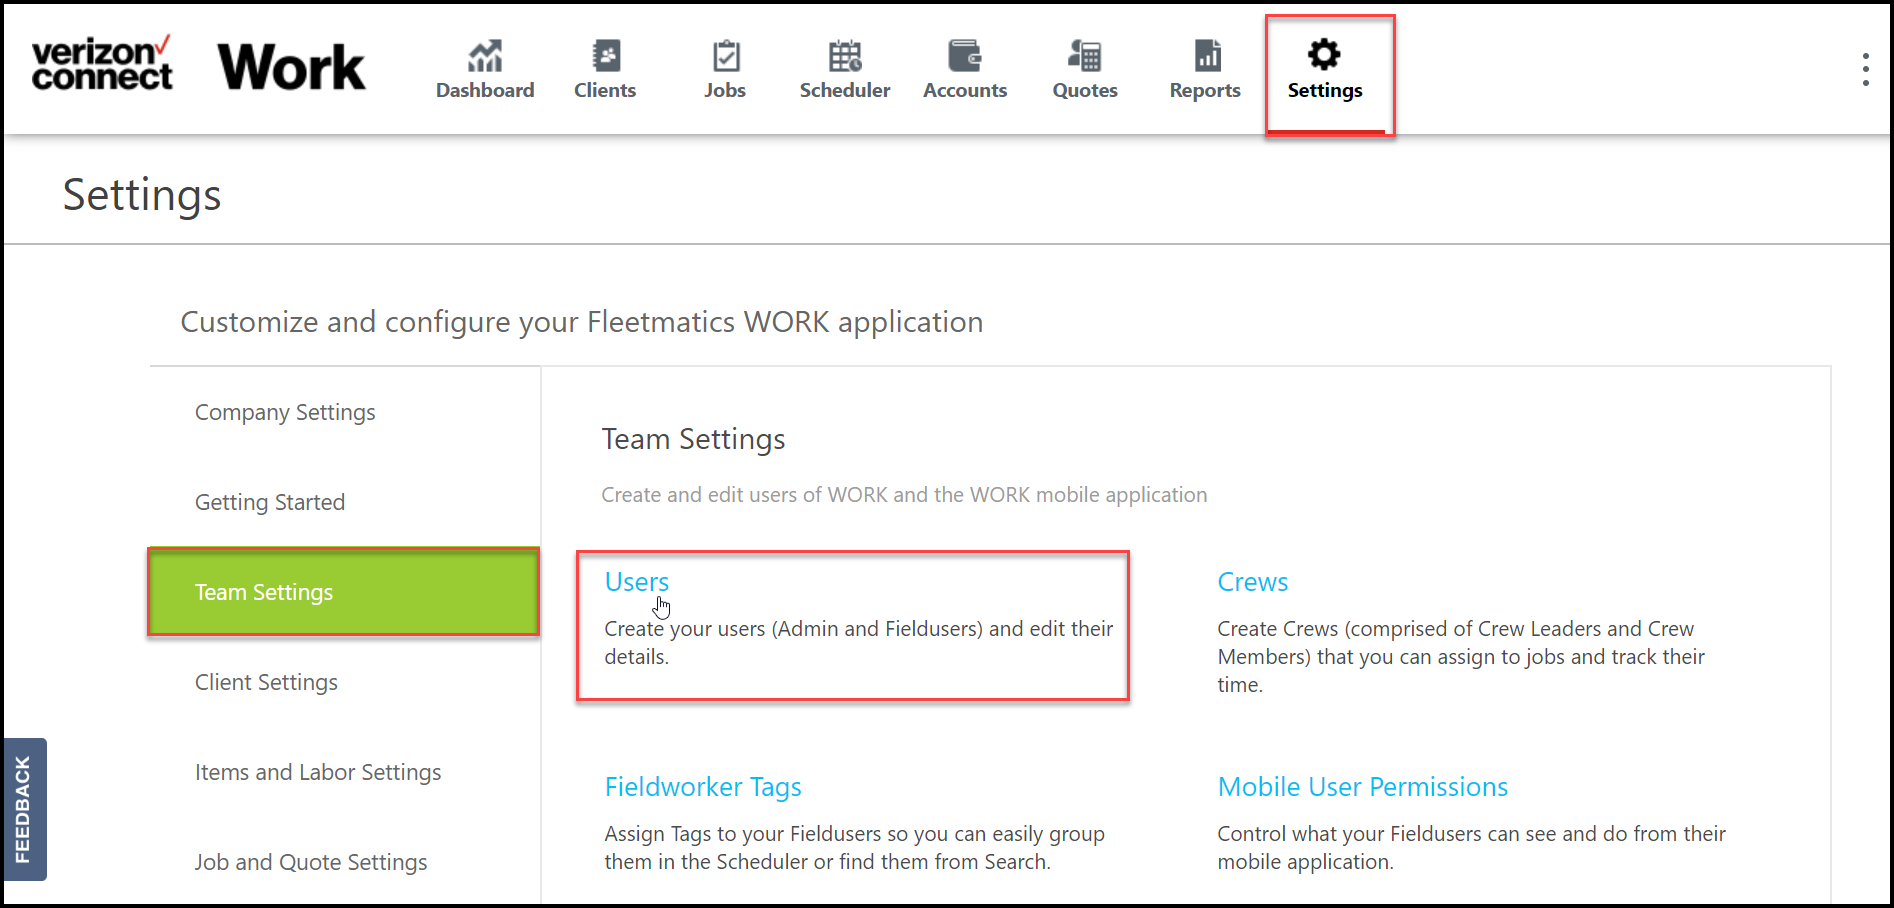Click 'Create your users (Admin and Fieldusers)' description
Screen dimensions: 1894x908
coord(859,643)
